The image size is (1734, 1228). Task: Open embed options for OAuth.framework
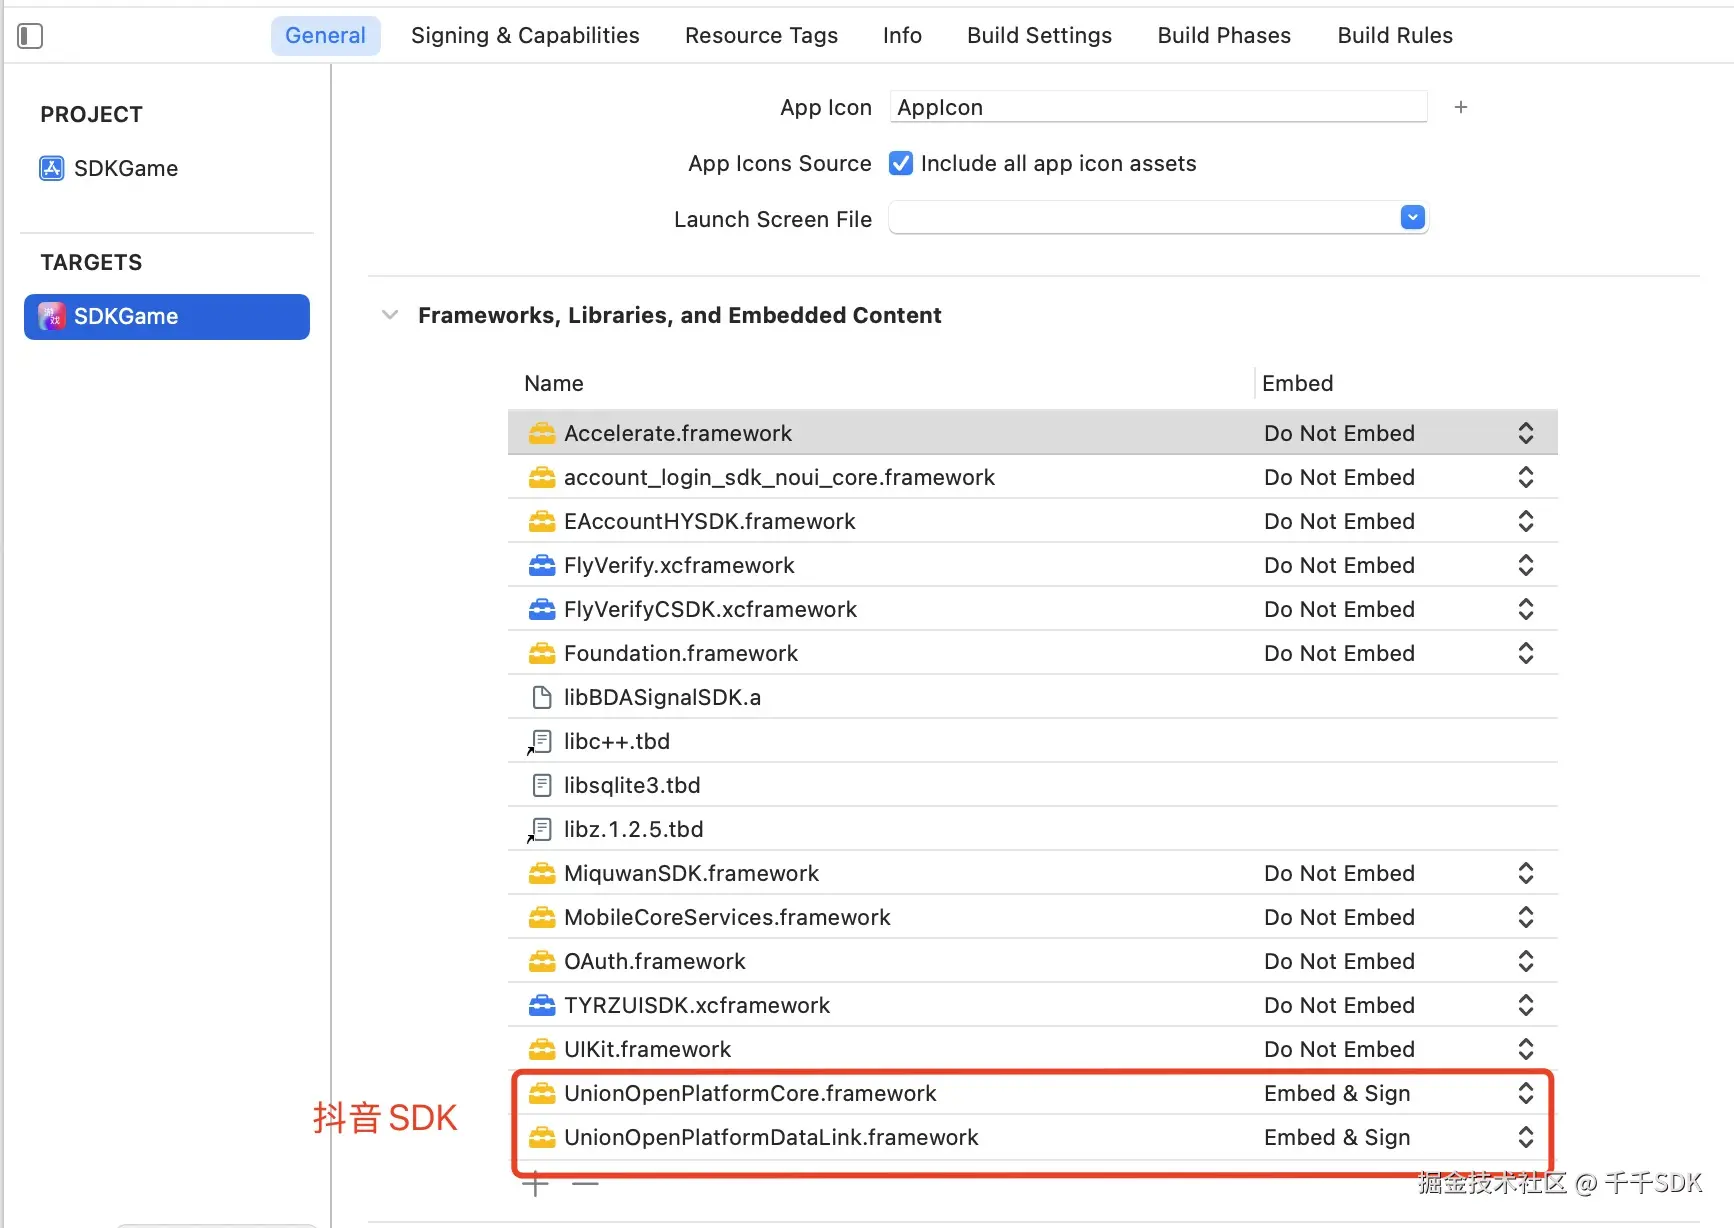coord(1526,961)
